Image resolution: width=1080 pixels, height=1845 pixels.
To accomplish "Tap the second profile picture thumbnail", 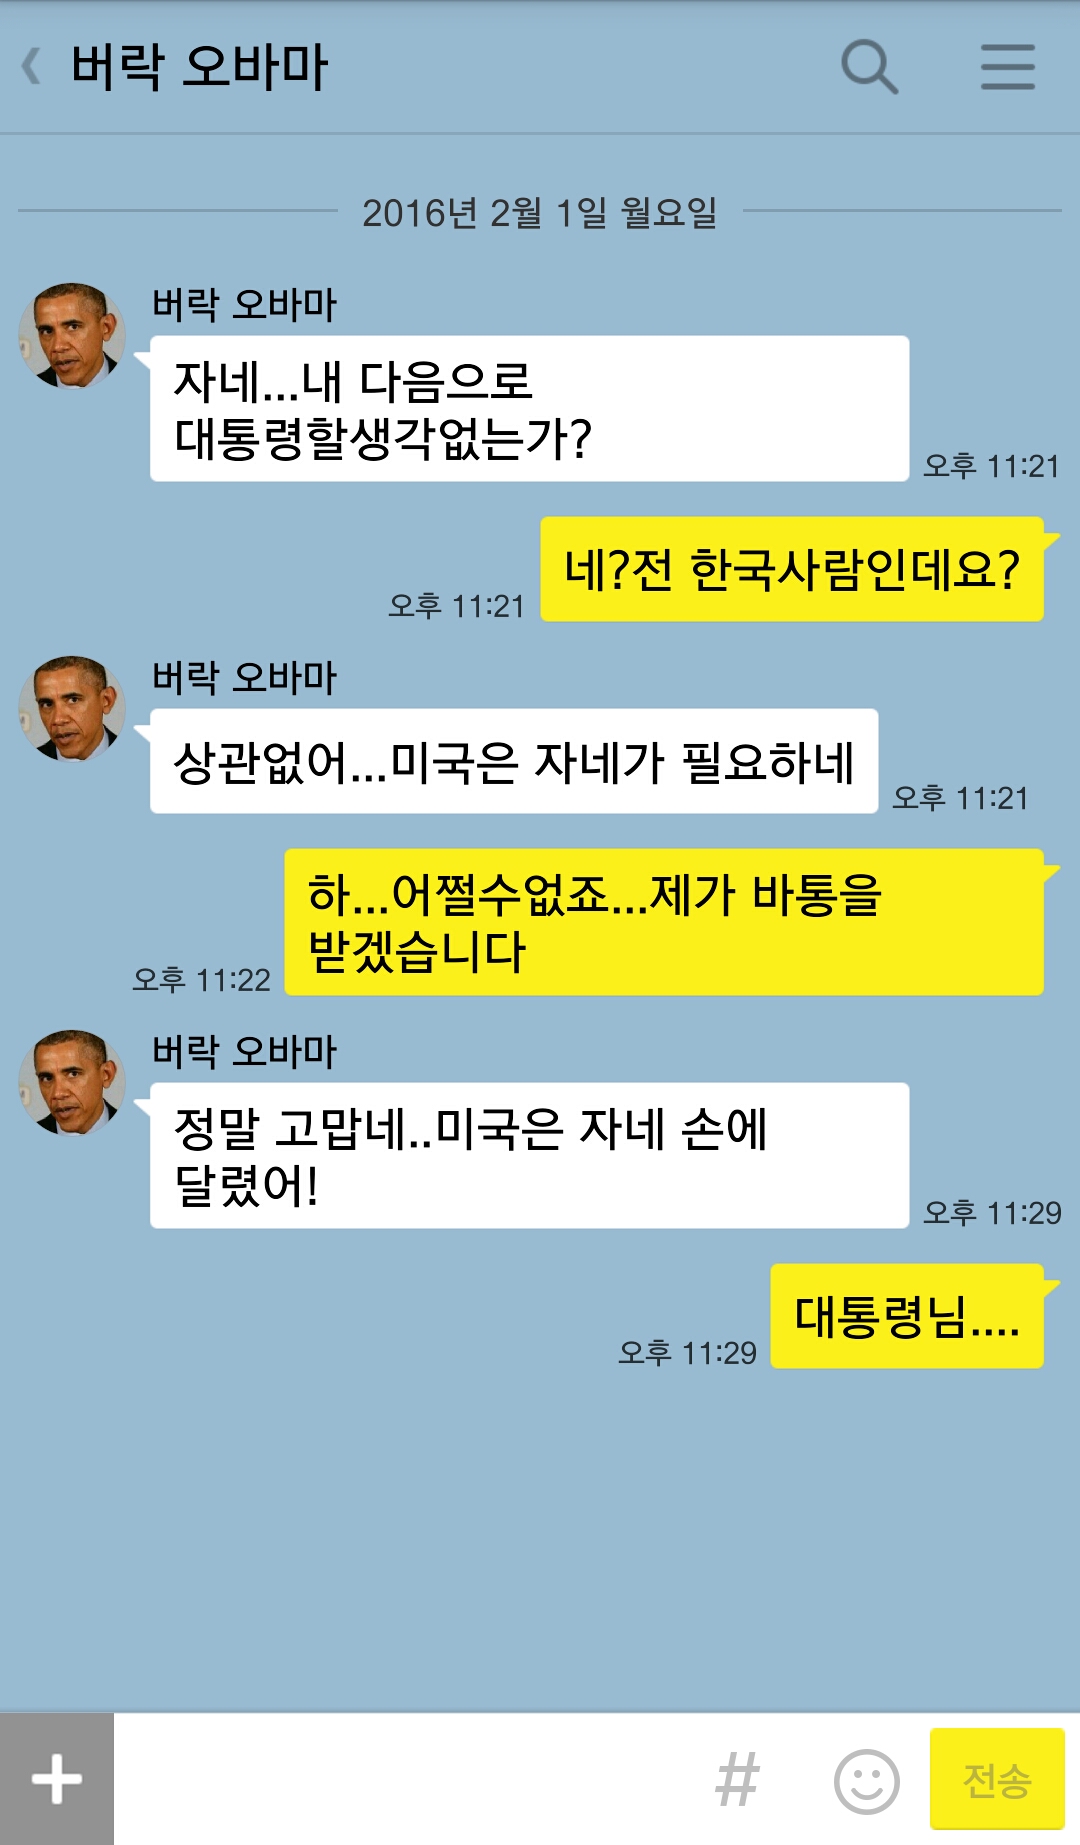I will click(x=72, y=709).
